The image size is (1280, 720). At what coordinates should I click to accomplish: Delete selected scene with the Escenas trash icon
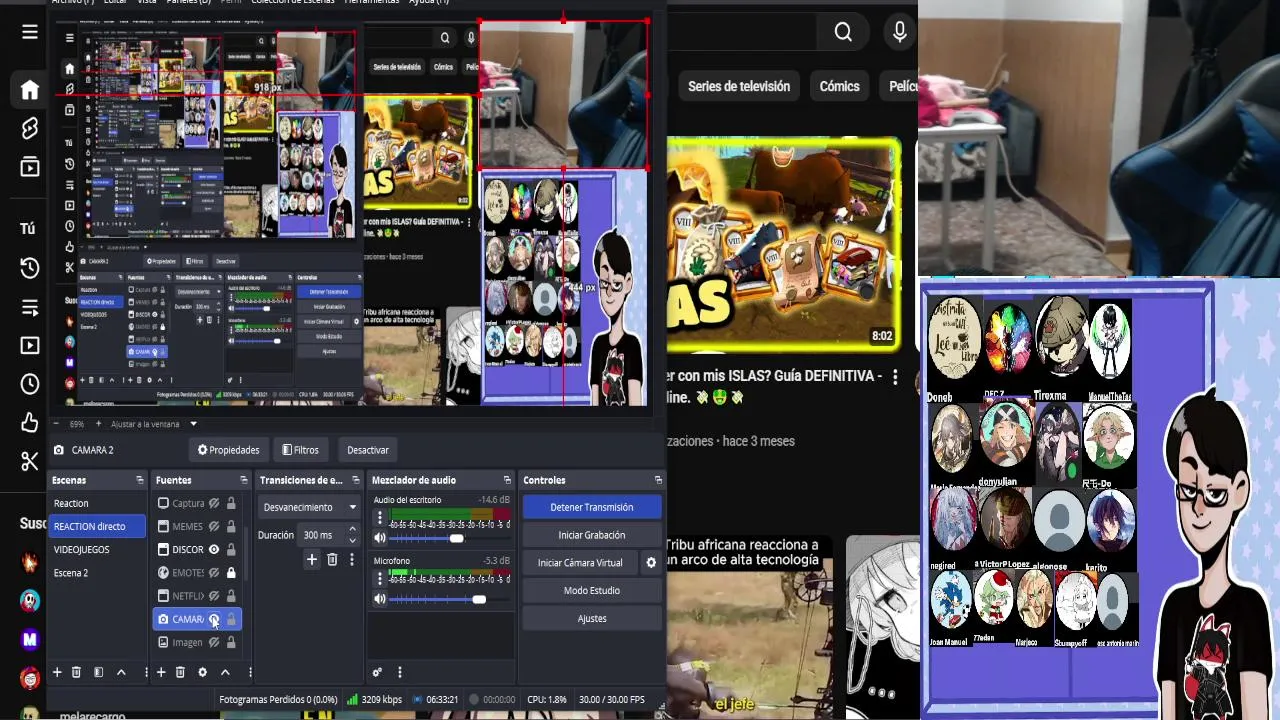pyautogui.click(x=76, y=673)
